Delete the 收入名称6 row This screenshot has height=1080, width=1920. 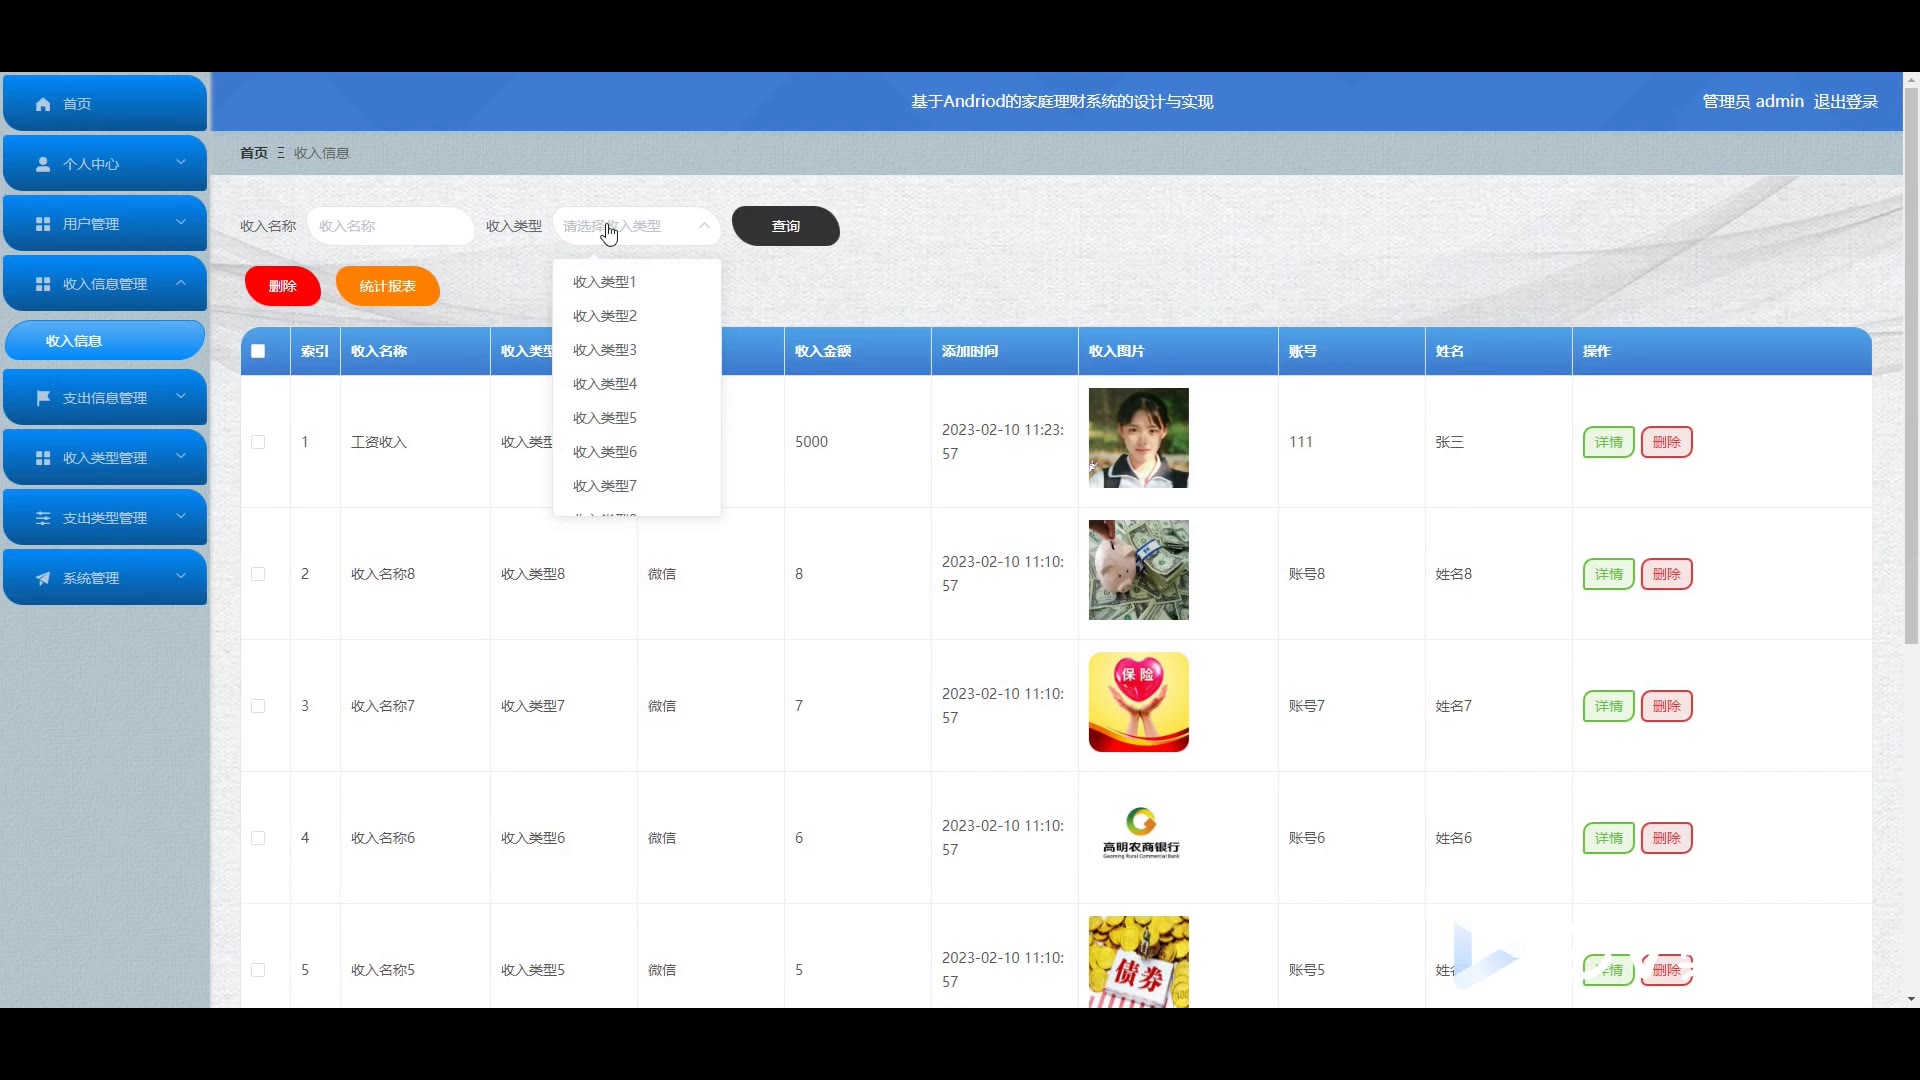[x=1667, y=838]
